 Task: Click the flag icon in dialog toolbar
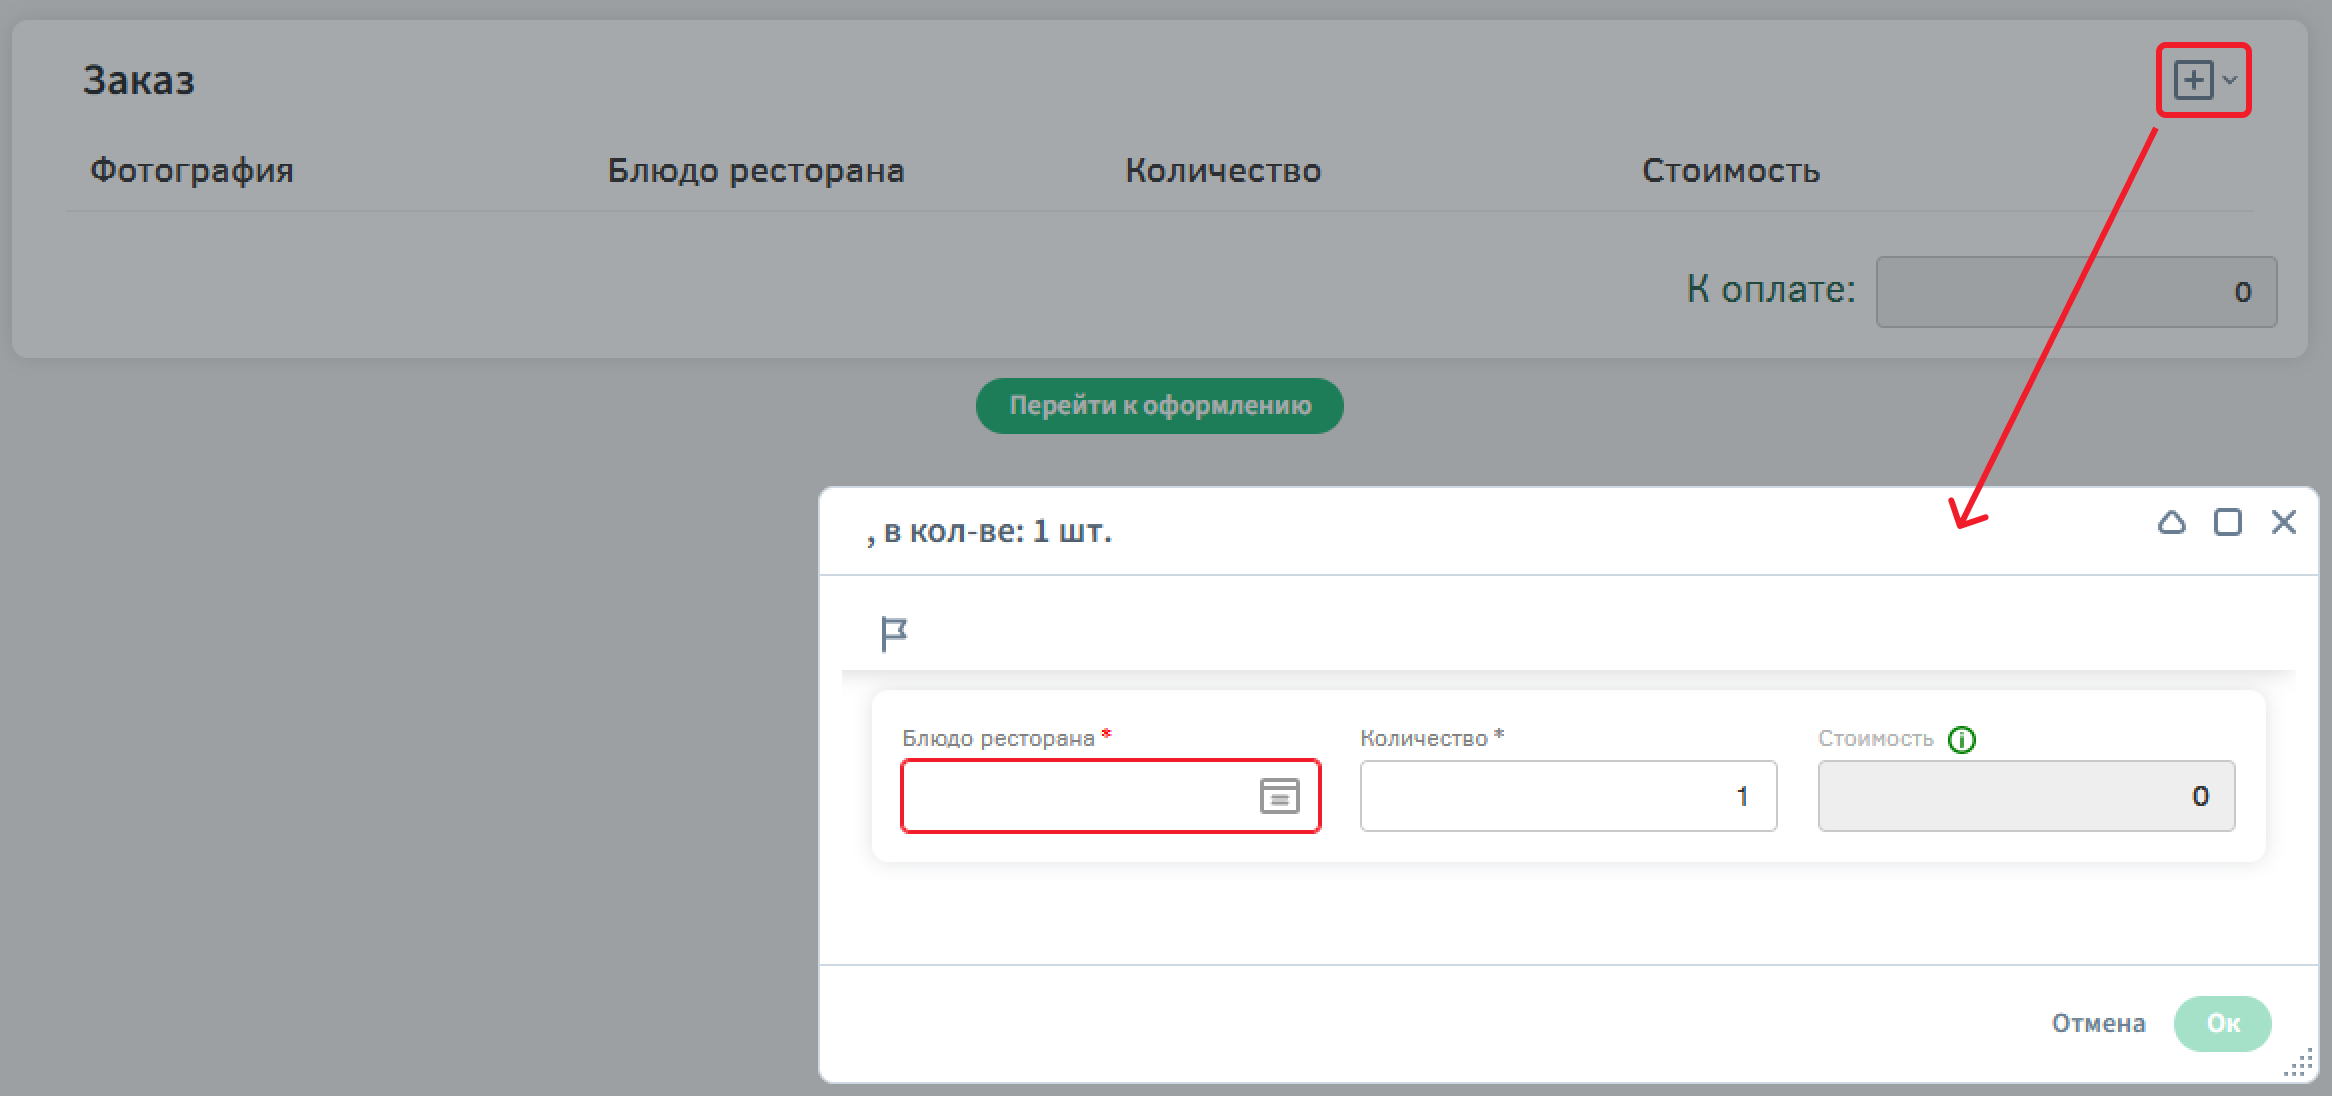click(893, 633)
